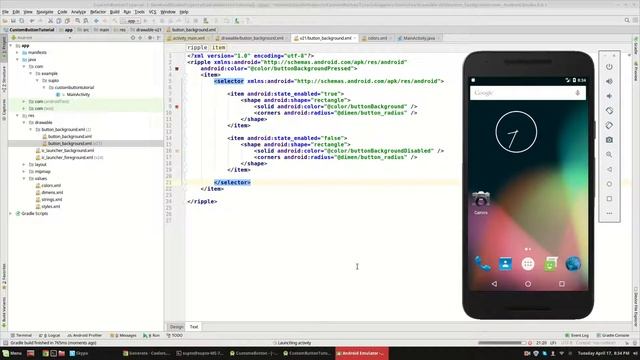Open the Terminal tool window
The width and height of the screenshot is (640, 360).
(21, 336)
